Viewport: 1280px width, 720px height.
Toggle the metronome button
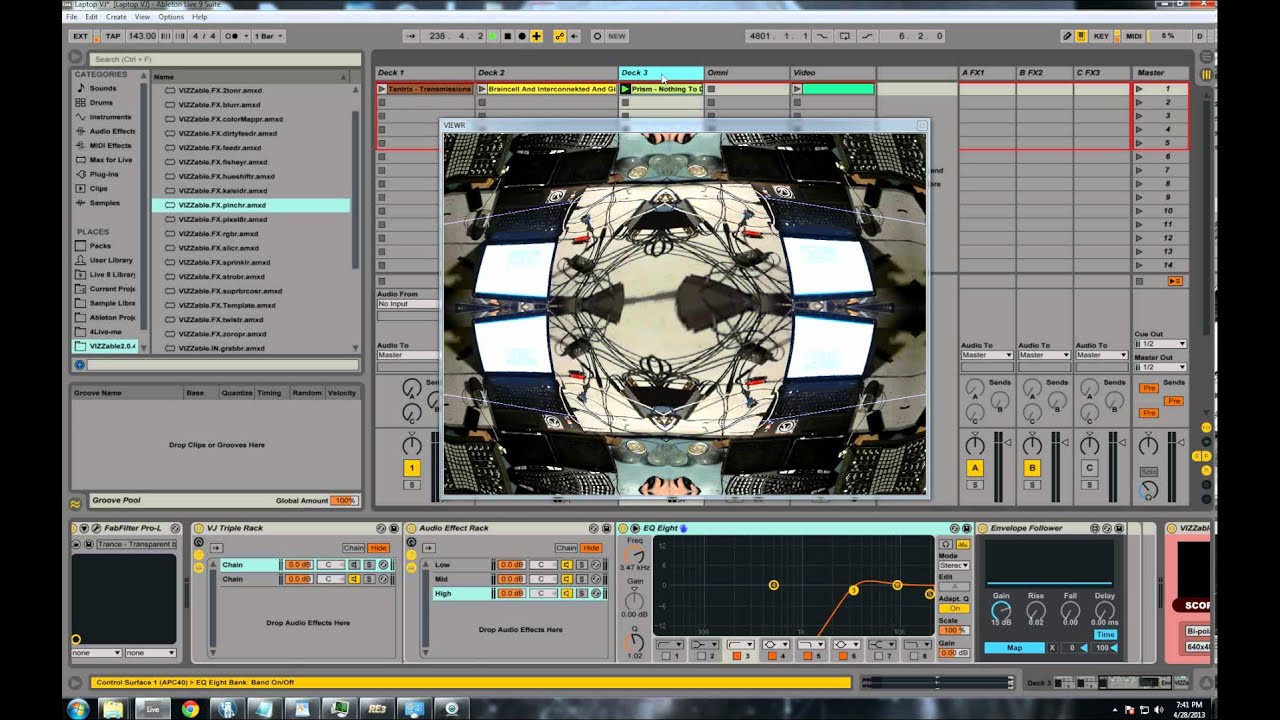click(234, 36)
